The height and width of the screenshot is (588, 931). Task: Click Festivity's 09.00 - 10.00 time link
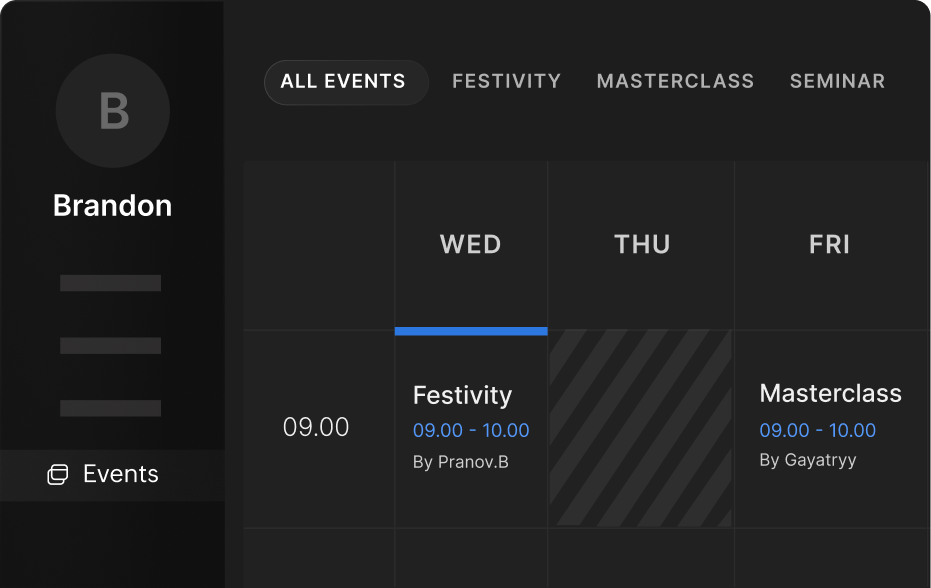(471, 431)
